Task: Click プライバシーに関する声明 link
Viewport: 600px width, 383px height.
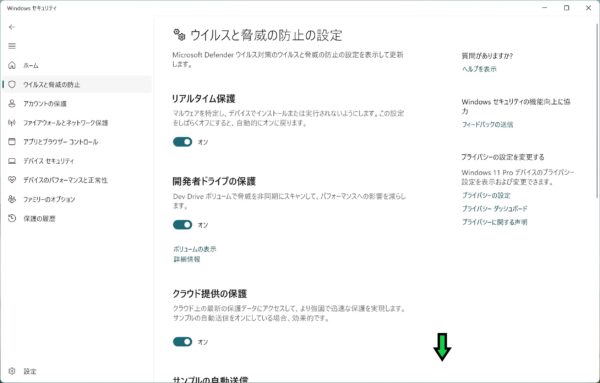Action: 494,222
